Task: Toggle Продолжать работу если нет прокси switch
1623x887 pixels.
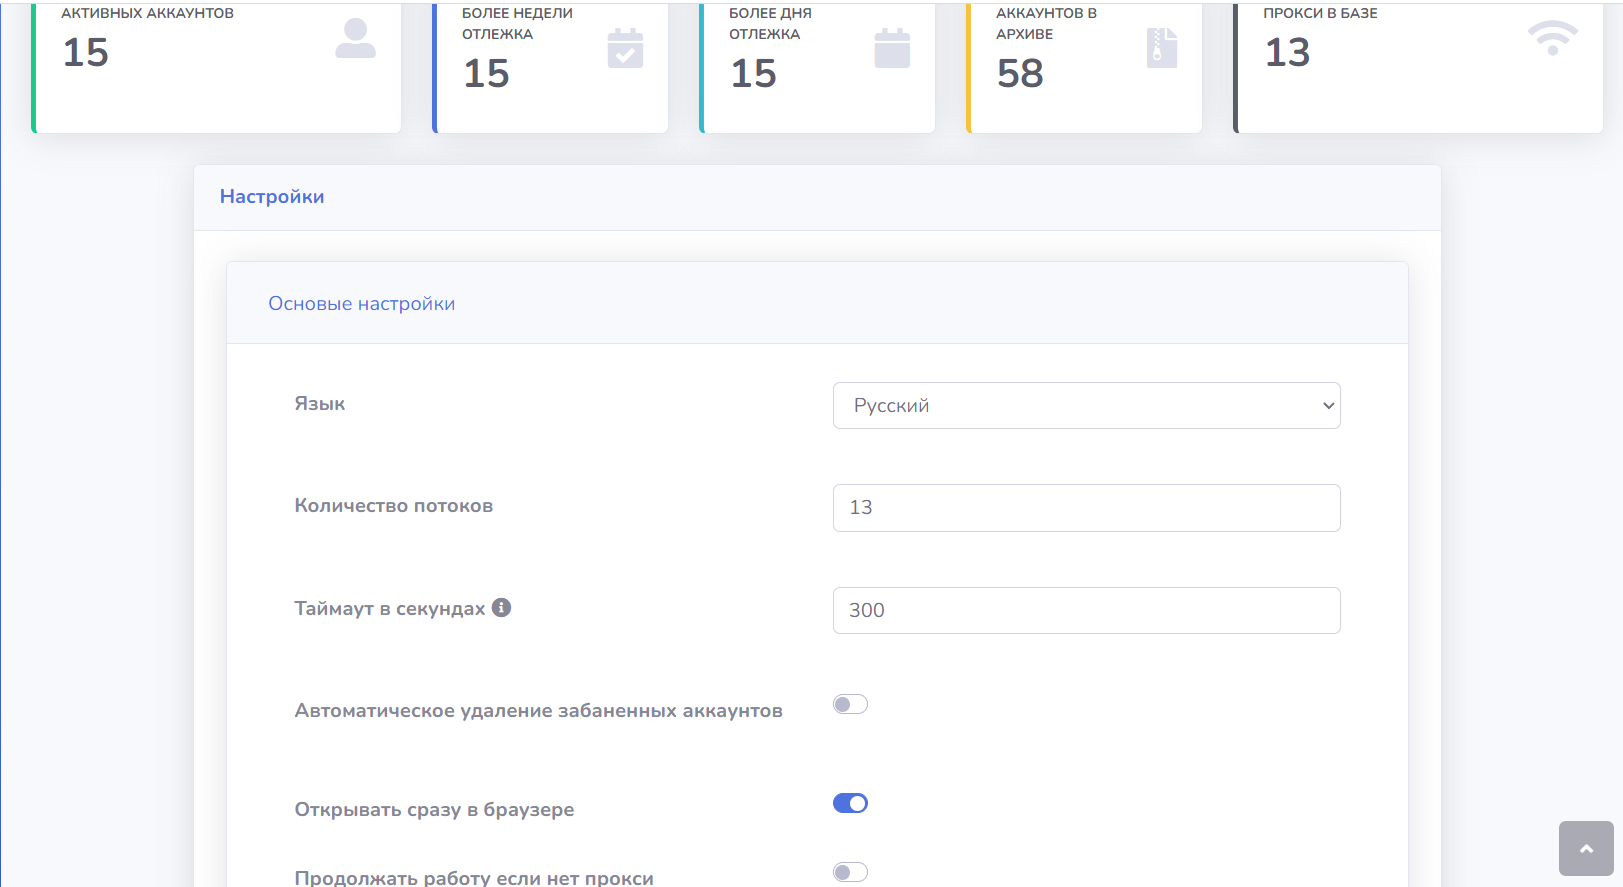Action: (x=850, y=873)
